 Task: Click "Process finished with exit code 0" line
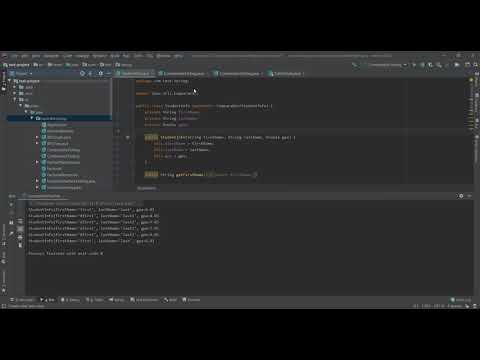pyautogui.click(x=66, y=253)
